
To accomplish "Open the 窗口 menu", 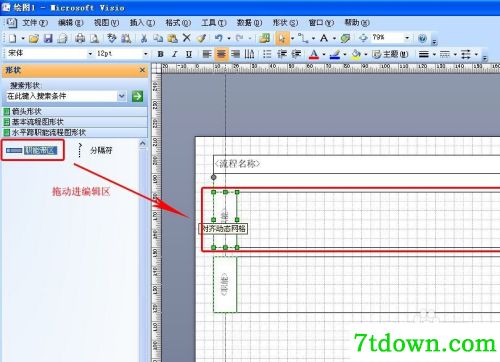I will click(321, 23).
